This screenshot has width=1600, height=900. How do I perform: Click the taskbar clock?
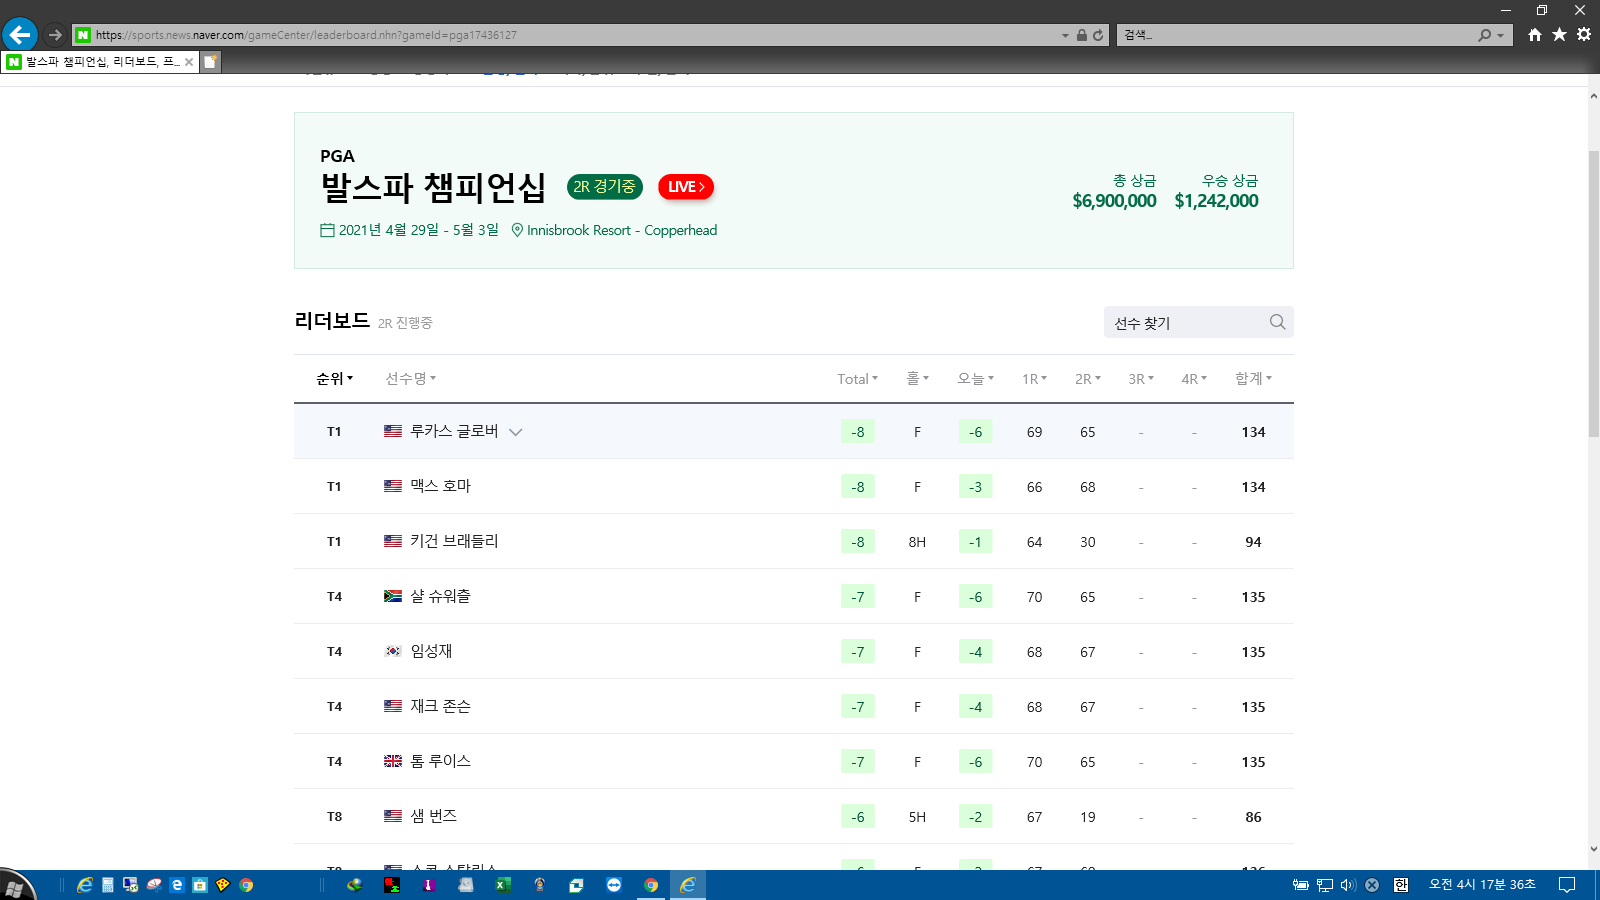click(x=1482, y=885)
